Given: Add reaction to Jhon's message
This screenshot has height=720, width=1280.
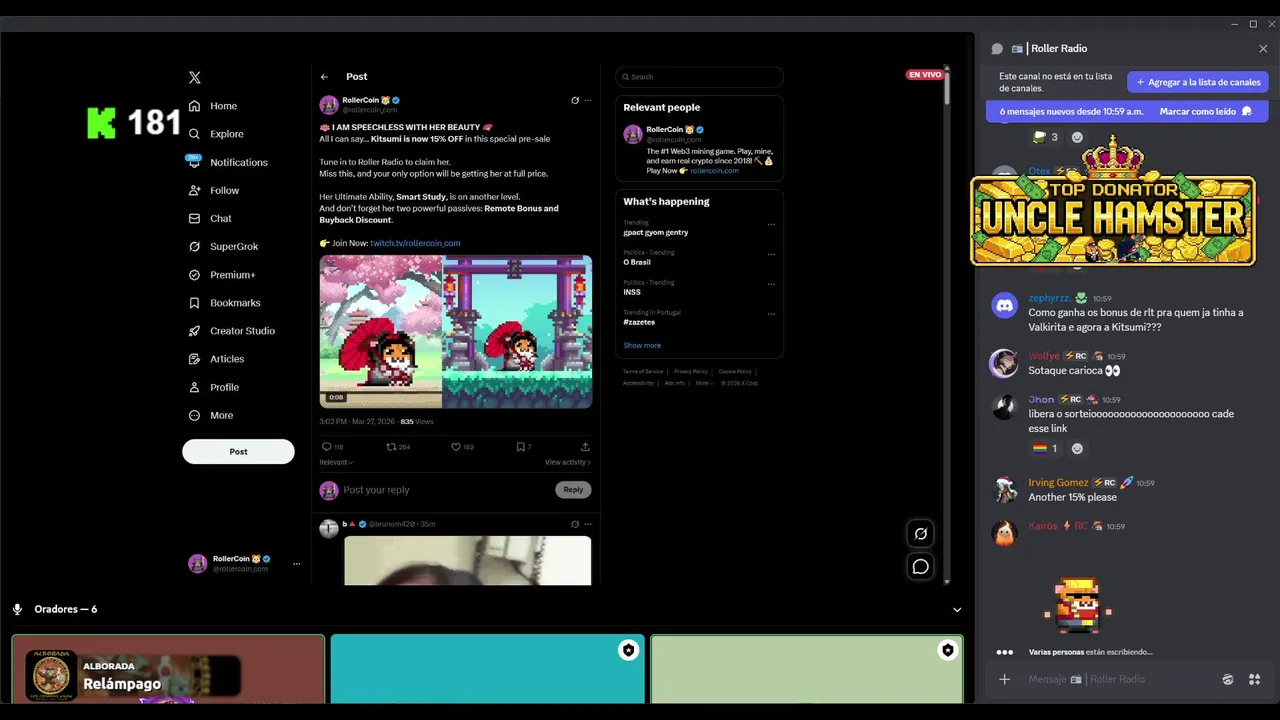Looking at the screenshot, I should pyautogui.click(x=1077, y=448).
